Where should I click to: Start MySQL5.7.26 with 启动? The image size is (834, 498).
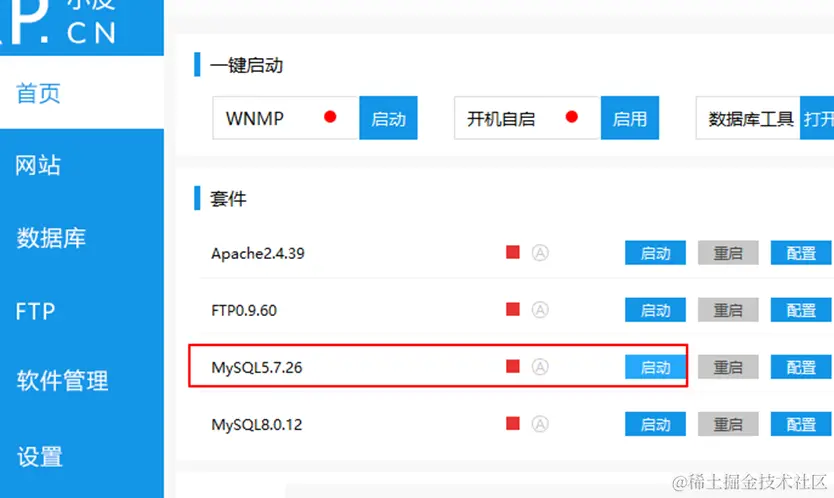coord(655,367)
